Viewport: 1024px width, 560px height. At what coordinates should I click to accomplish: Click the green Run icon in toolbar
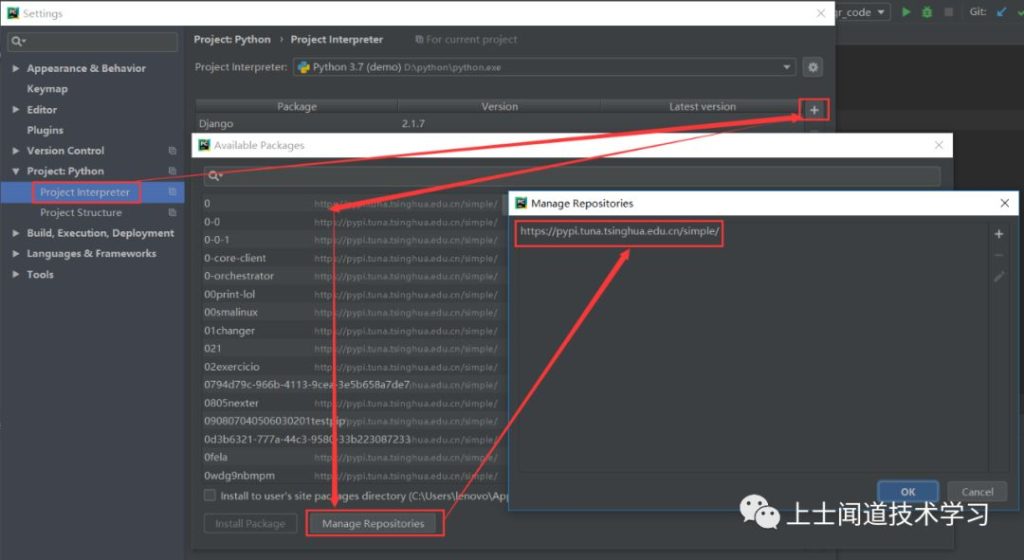coord(906,12)
